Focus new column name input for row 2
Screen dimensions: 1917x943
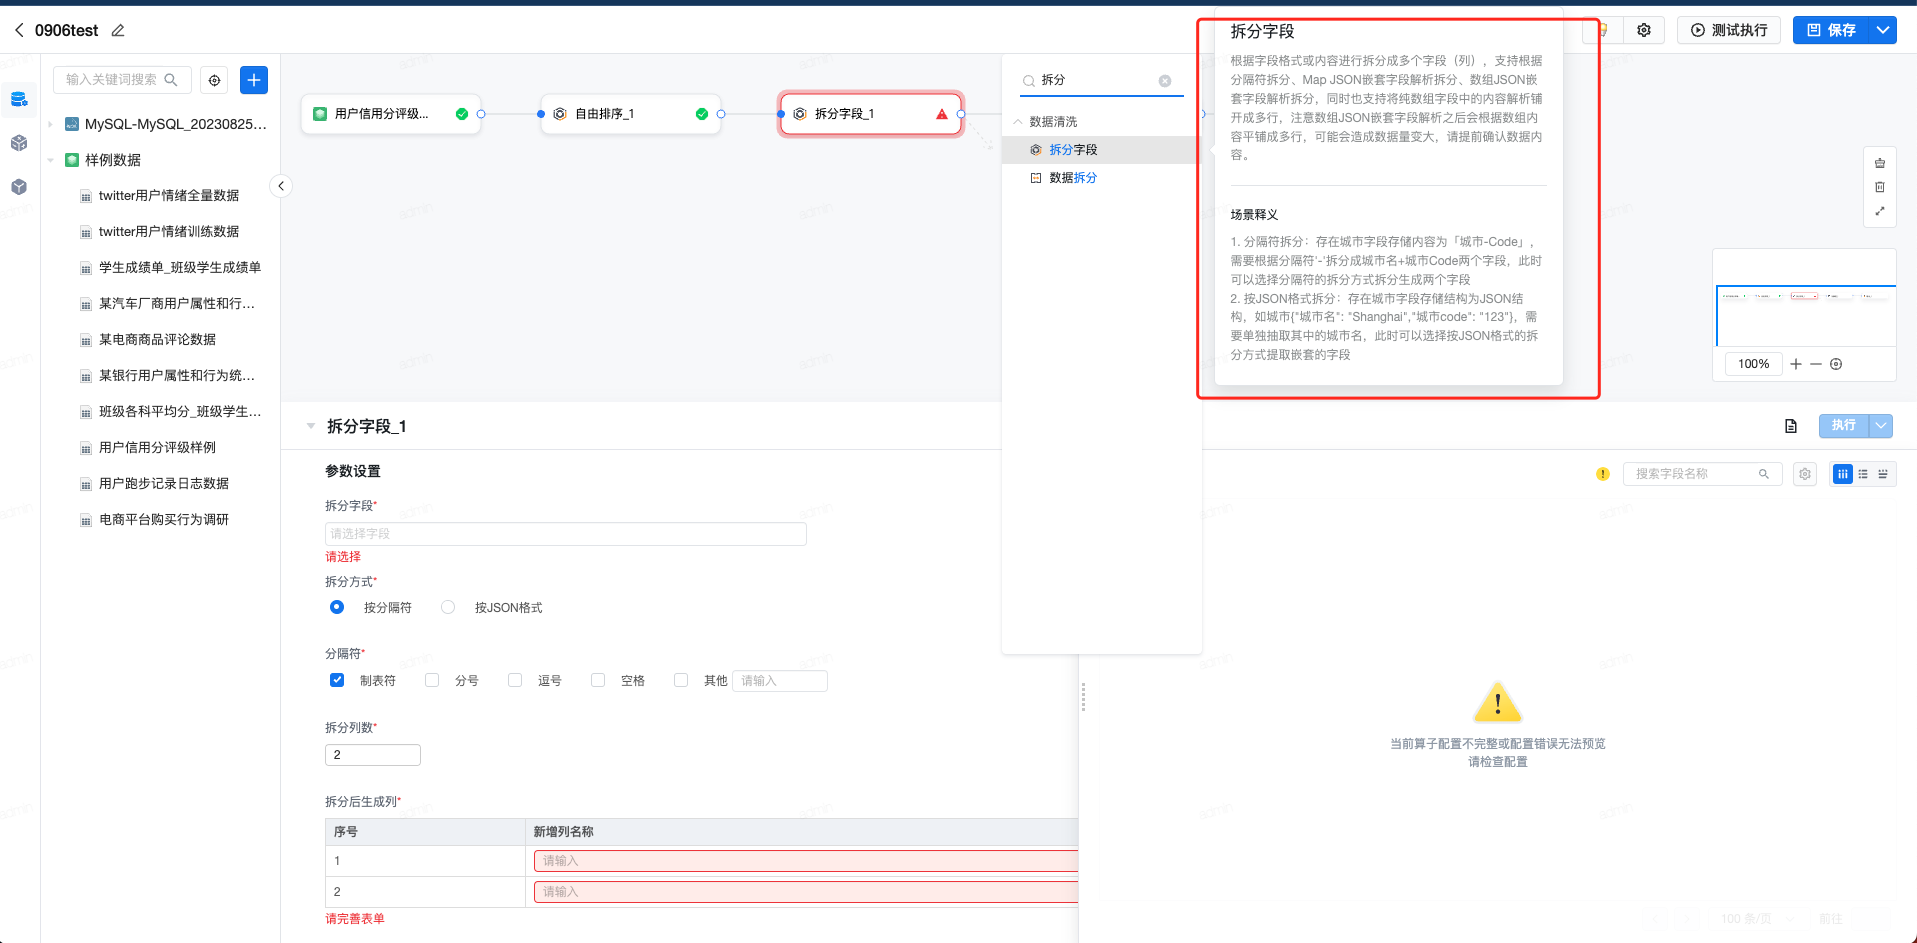tap(806, 892)
